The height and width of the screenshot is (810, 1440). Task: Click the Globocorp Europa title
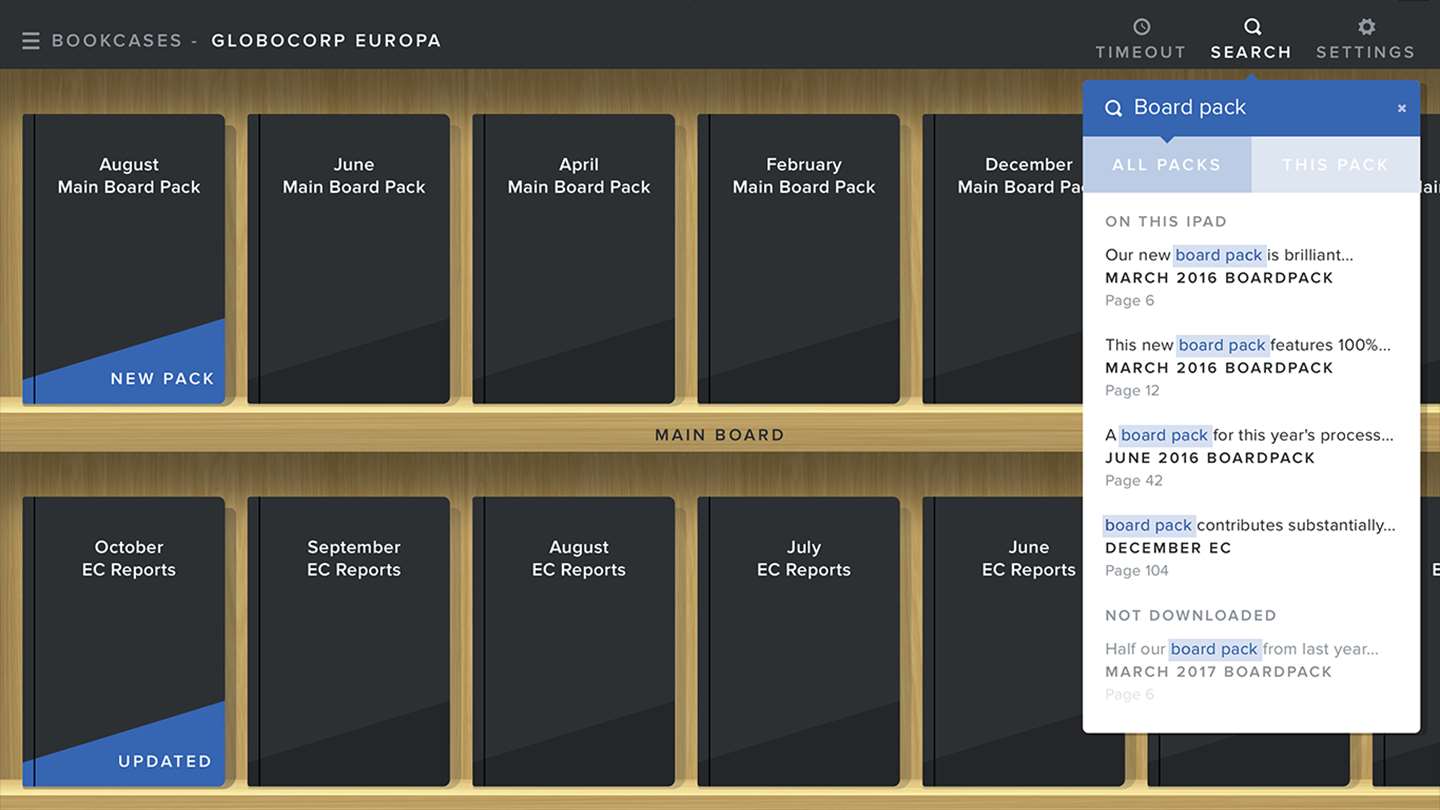point(326,41)
